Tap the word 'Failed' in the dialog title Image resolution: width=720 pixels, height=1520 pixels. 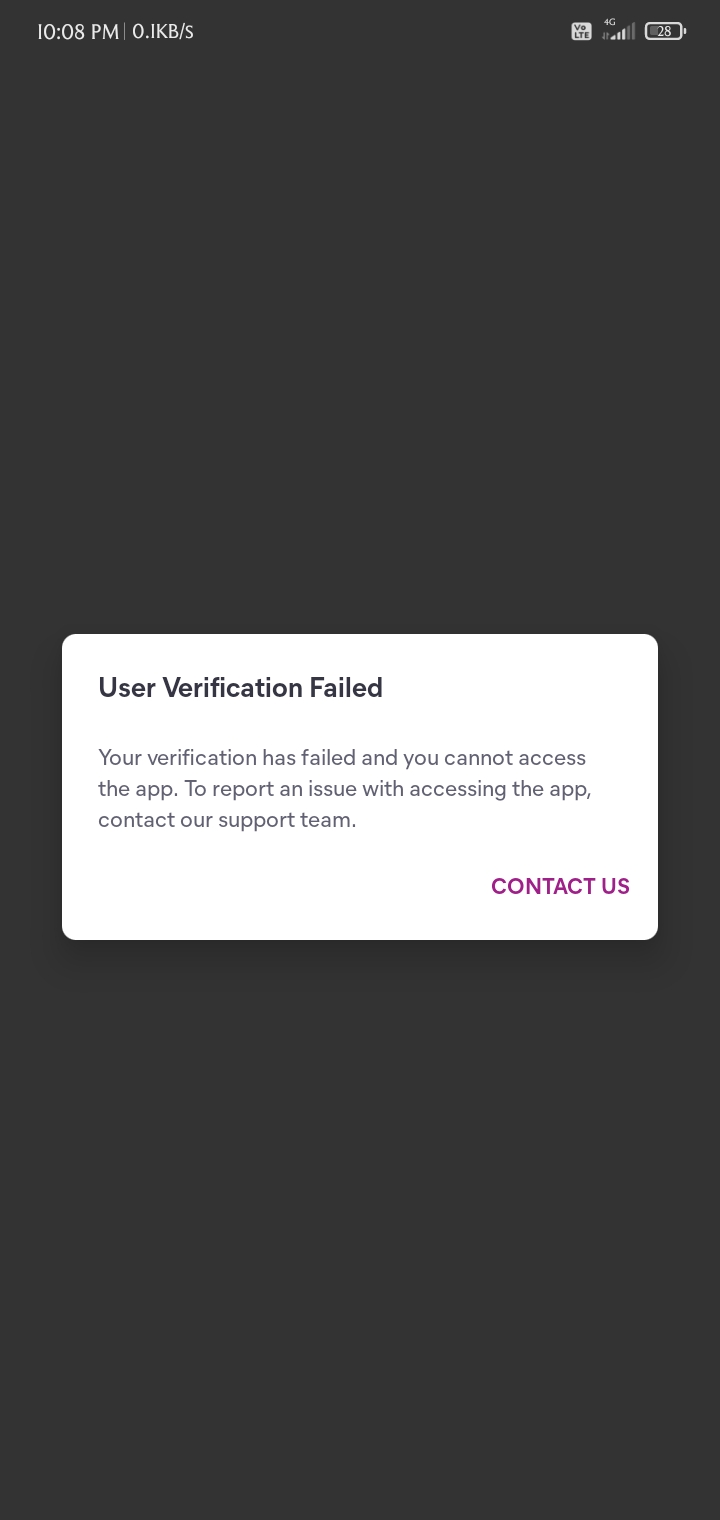coord(346,688)
